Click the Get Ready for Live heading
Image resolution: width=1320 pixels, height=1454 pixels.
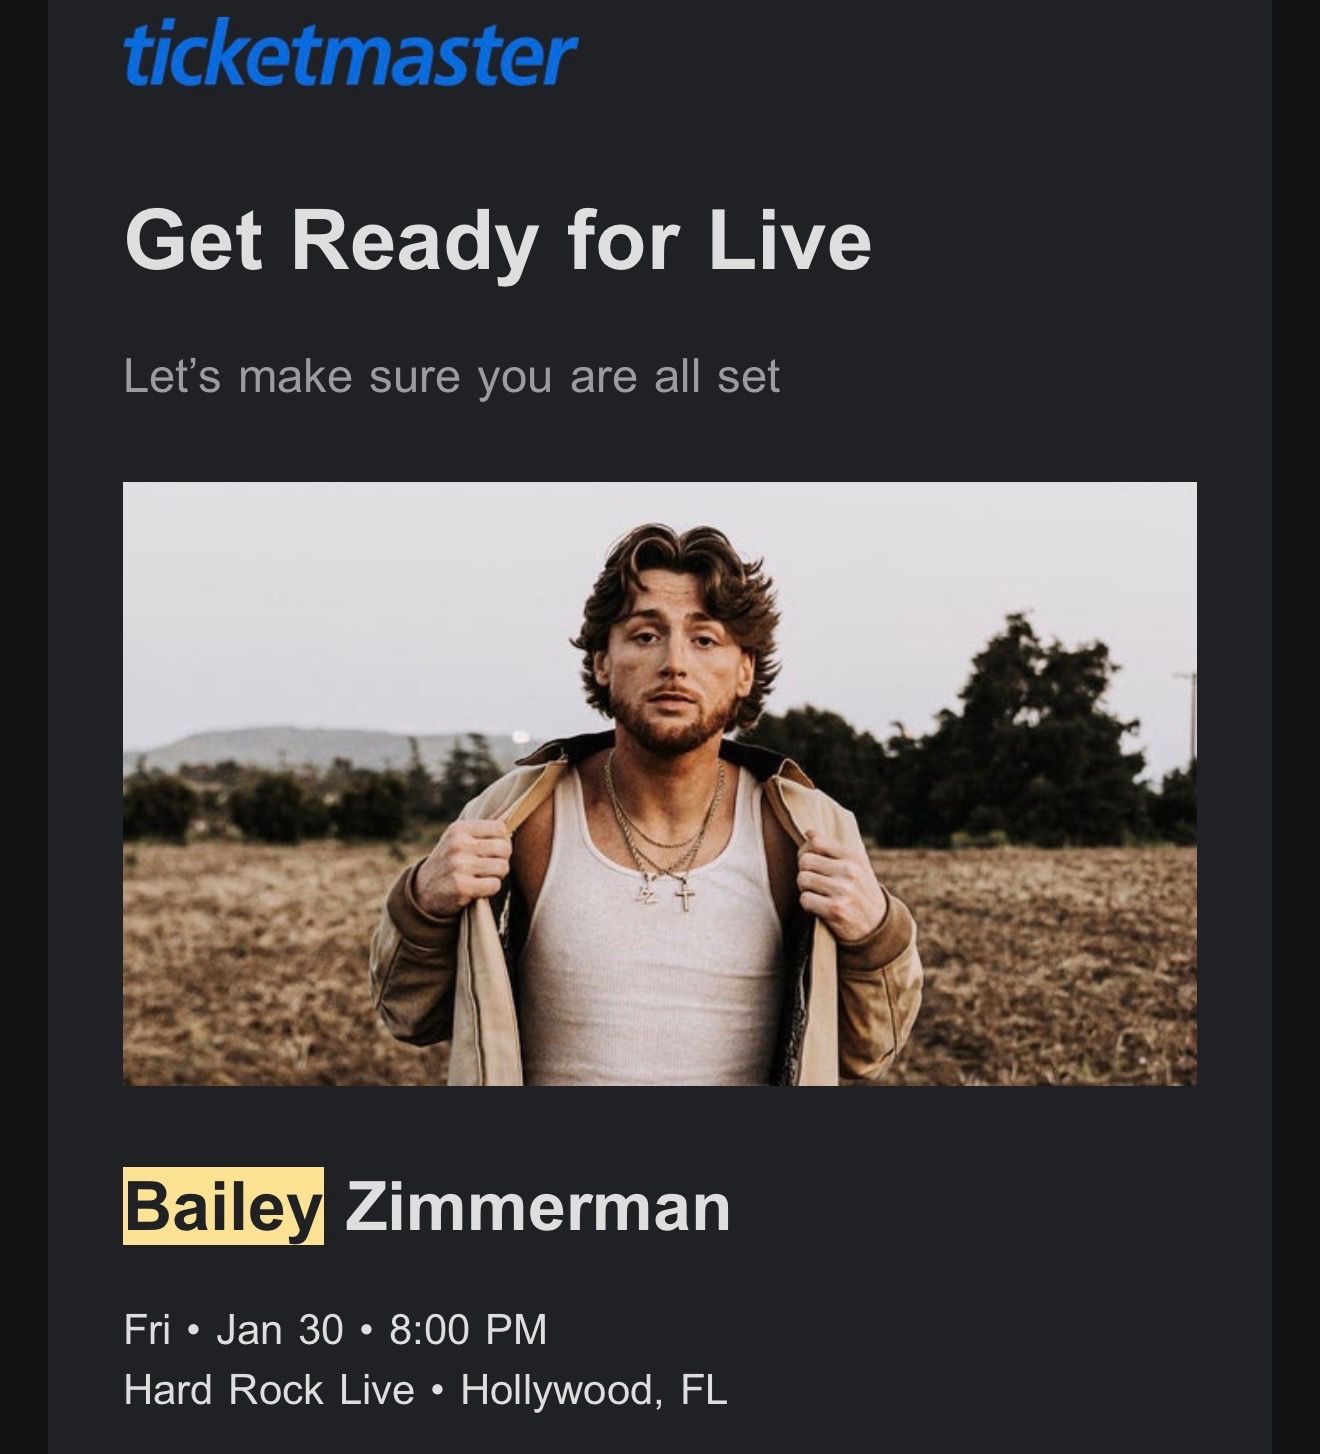498,241
